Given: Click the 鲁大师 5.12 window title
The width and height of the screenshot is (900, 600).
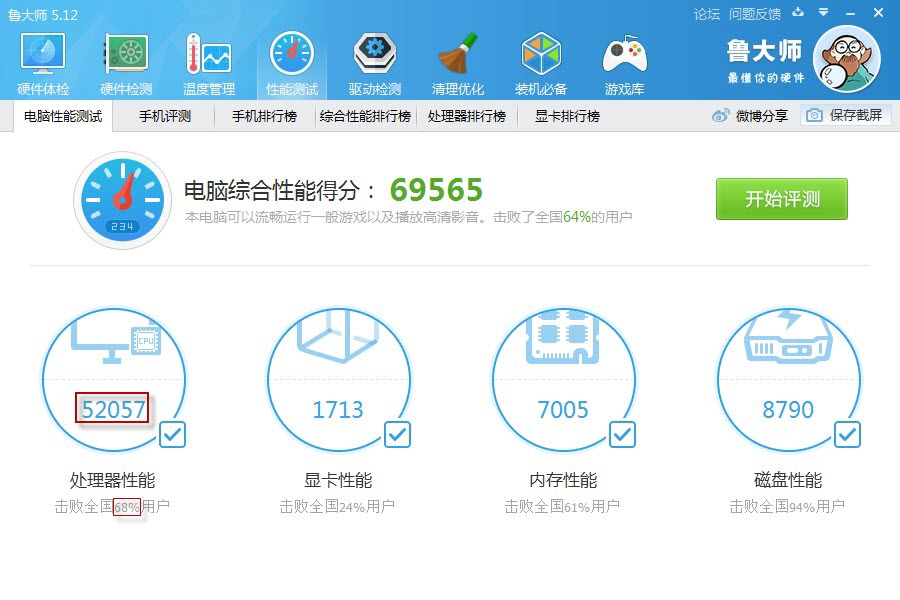Looking at the screenshot, I should click(43, 15).
